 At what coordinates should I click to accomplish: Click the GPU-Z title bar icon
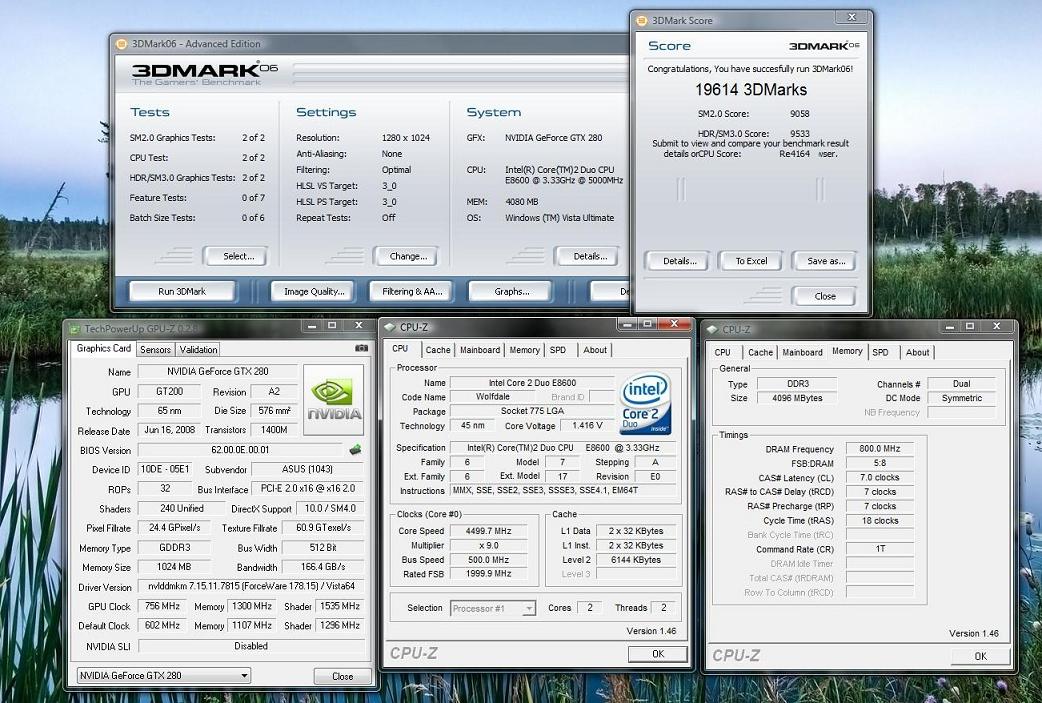pos(74,329)
